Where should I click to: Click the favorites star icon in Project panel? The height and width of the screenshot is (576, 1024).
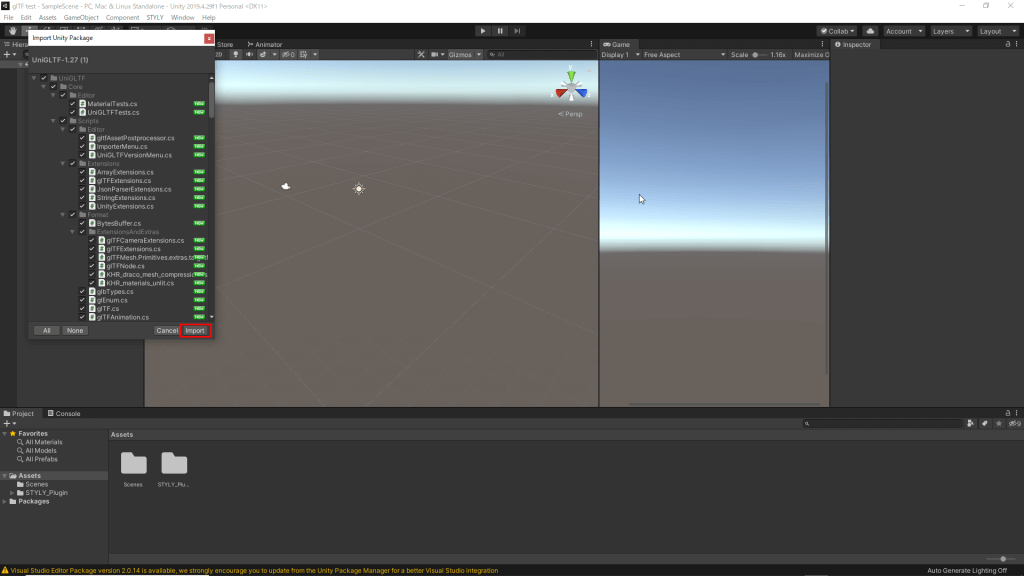[x=1000, y=423]
